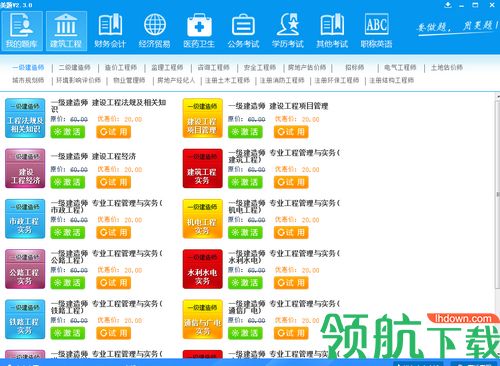Open the 铁路工程实务 blue course tile
The width and height of the screenshot is (500, 366).
(x=25, y=319)
